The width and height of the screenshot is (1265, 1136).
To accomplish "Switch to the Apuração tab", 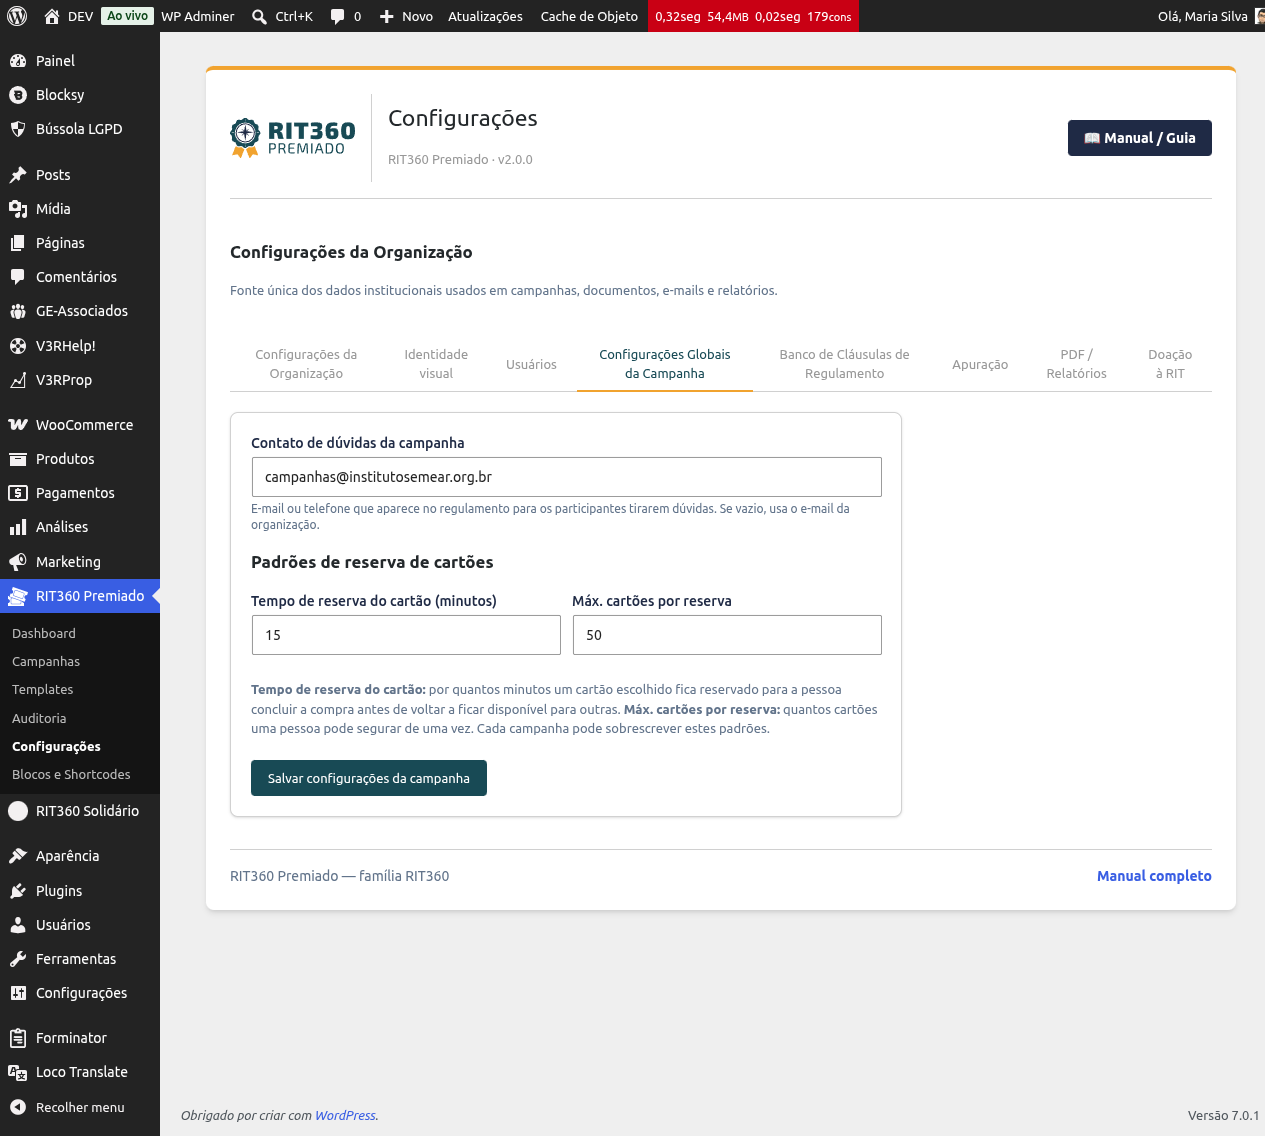I will pyautogui.click(x=980, y=364).
